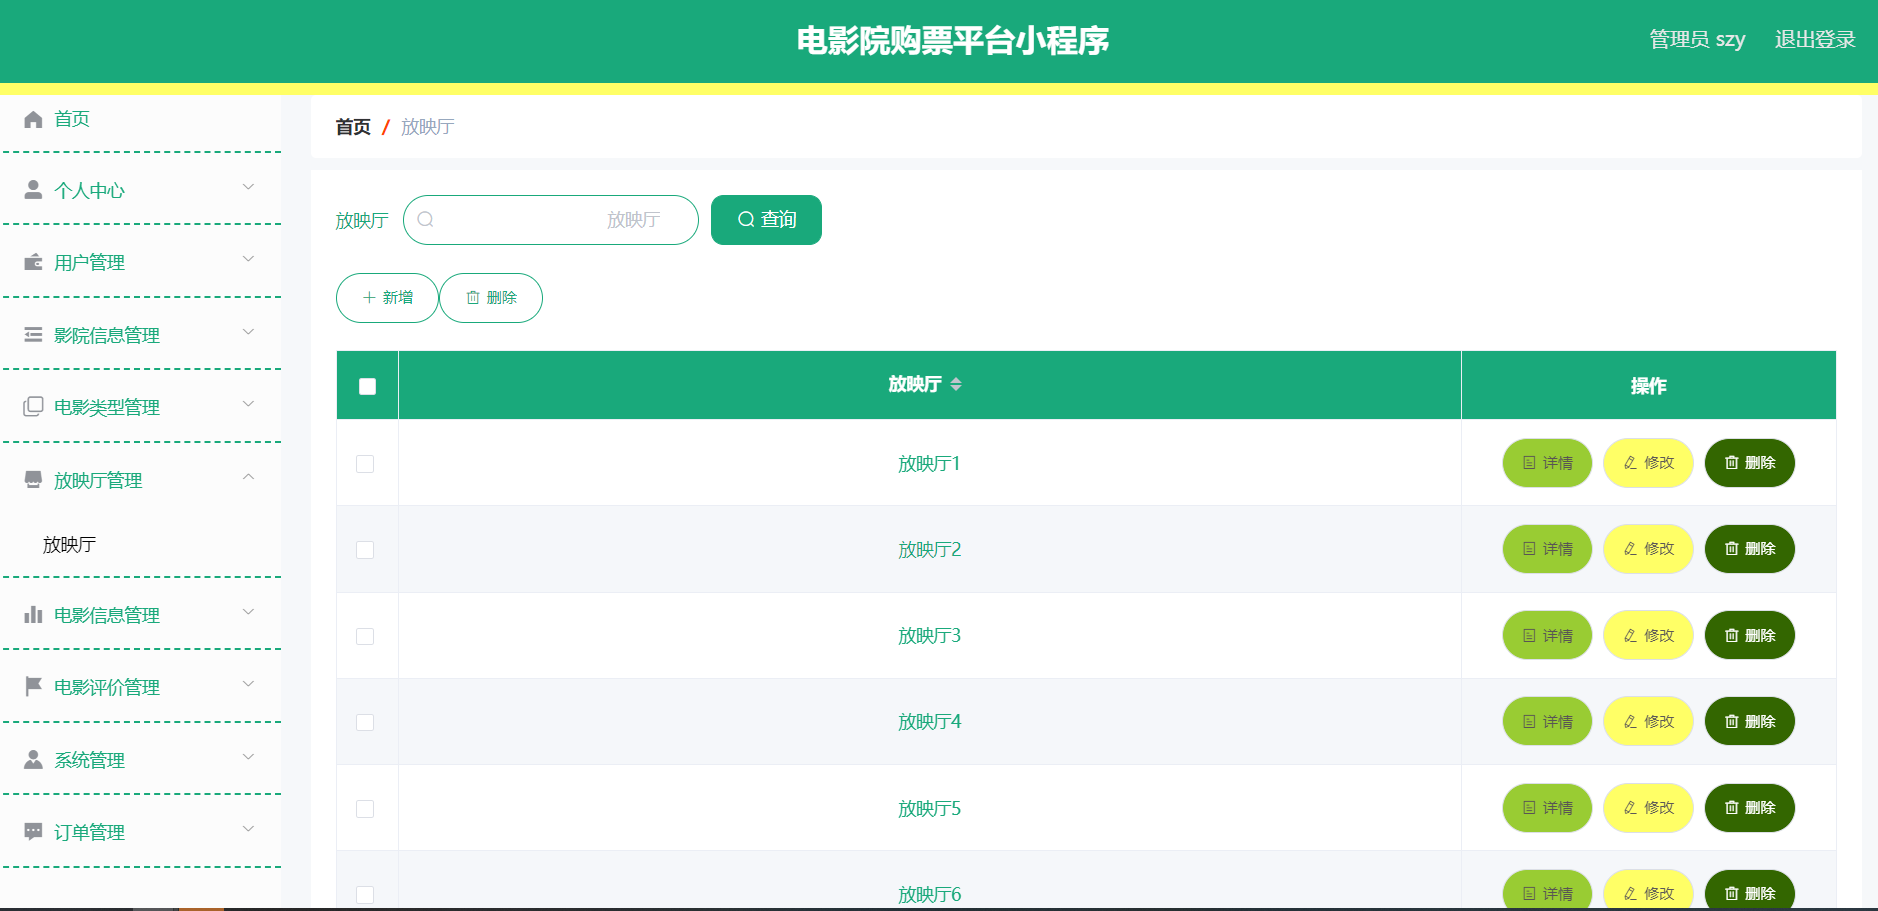1878x911 pixels.
Task: Click the 新增 add button
Action: [387, 298]
